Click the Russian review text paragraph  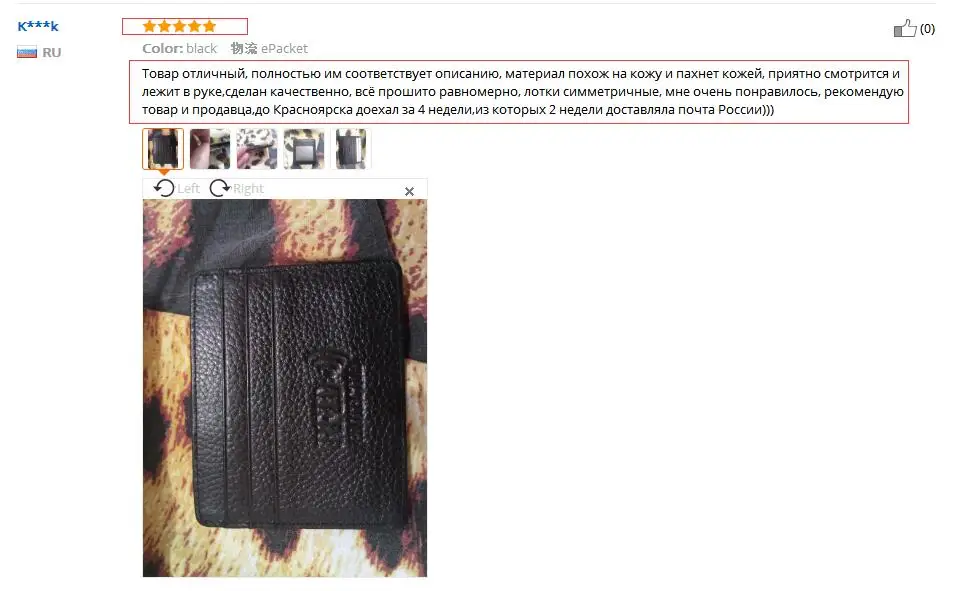[519, 92]
